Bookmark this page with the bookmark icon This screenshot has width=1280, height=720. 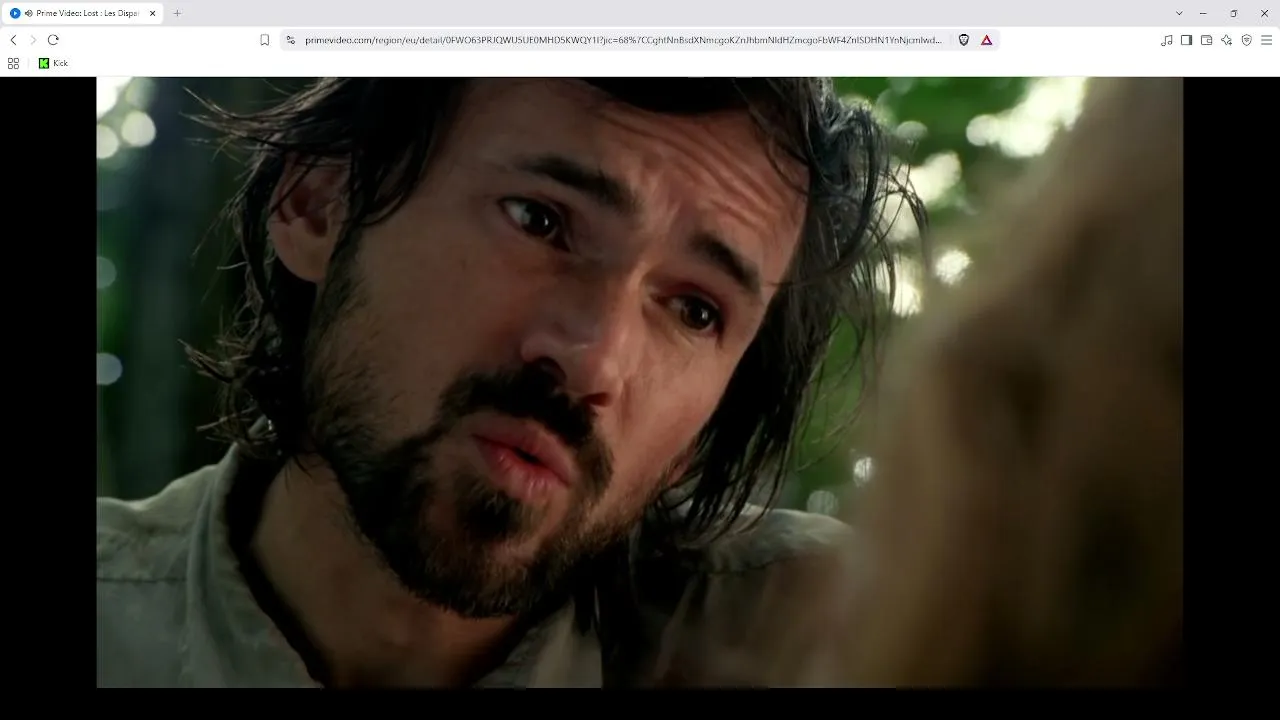(x=265, y=40)
